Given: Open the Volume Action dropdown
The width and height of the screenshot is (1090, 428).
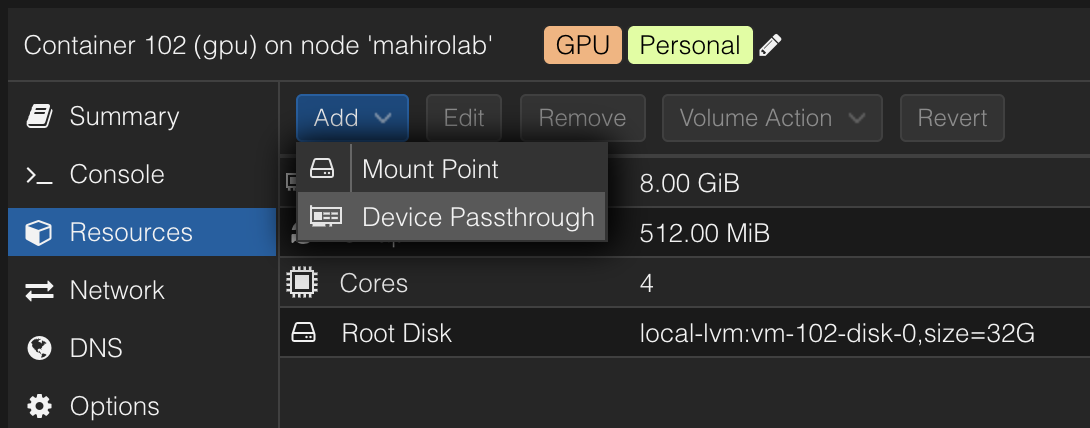Looking at the screenshot, I should click(772, 117).
